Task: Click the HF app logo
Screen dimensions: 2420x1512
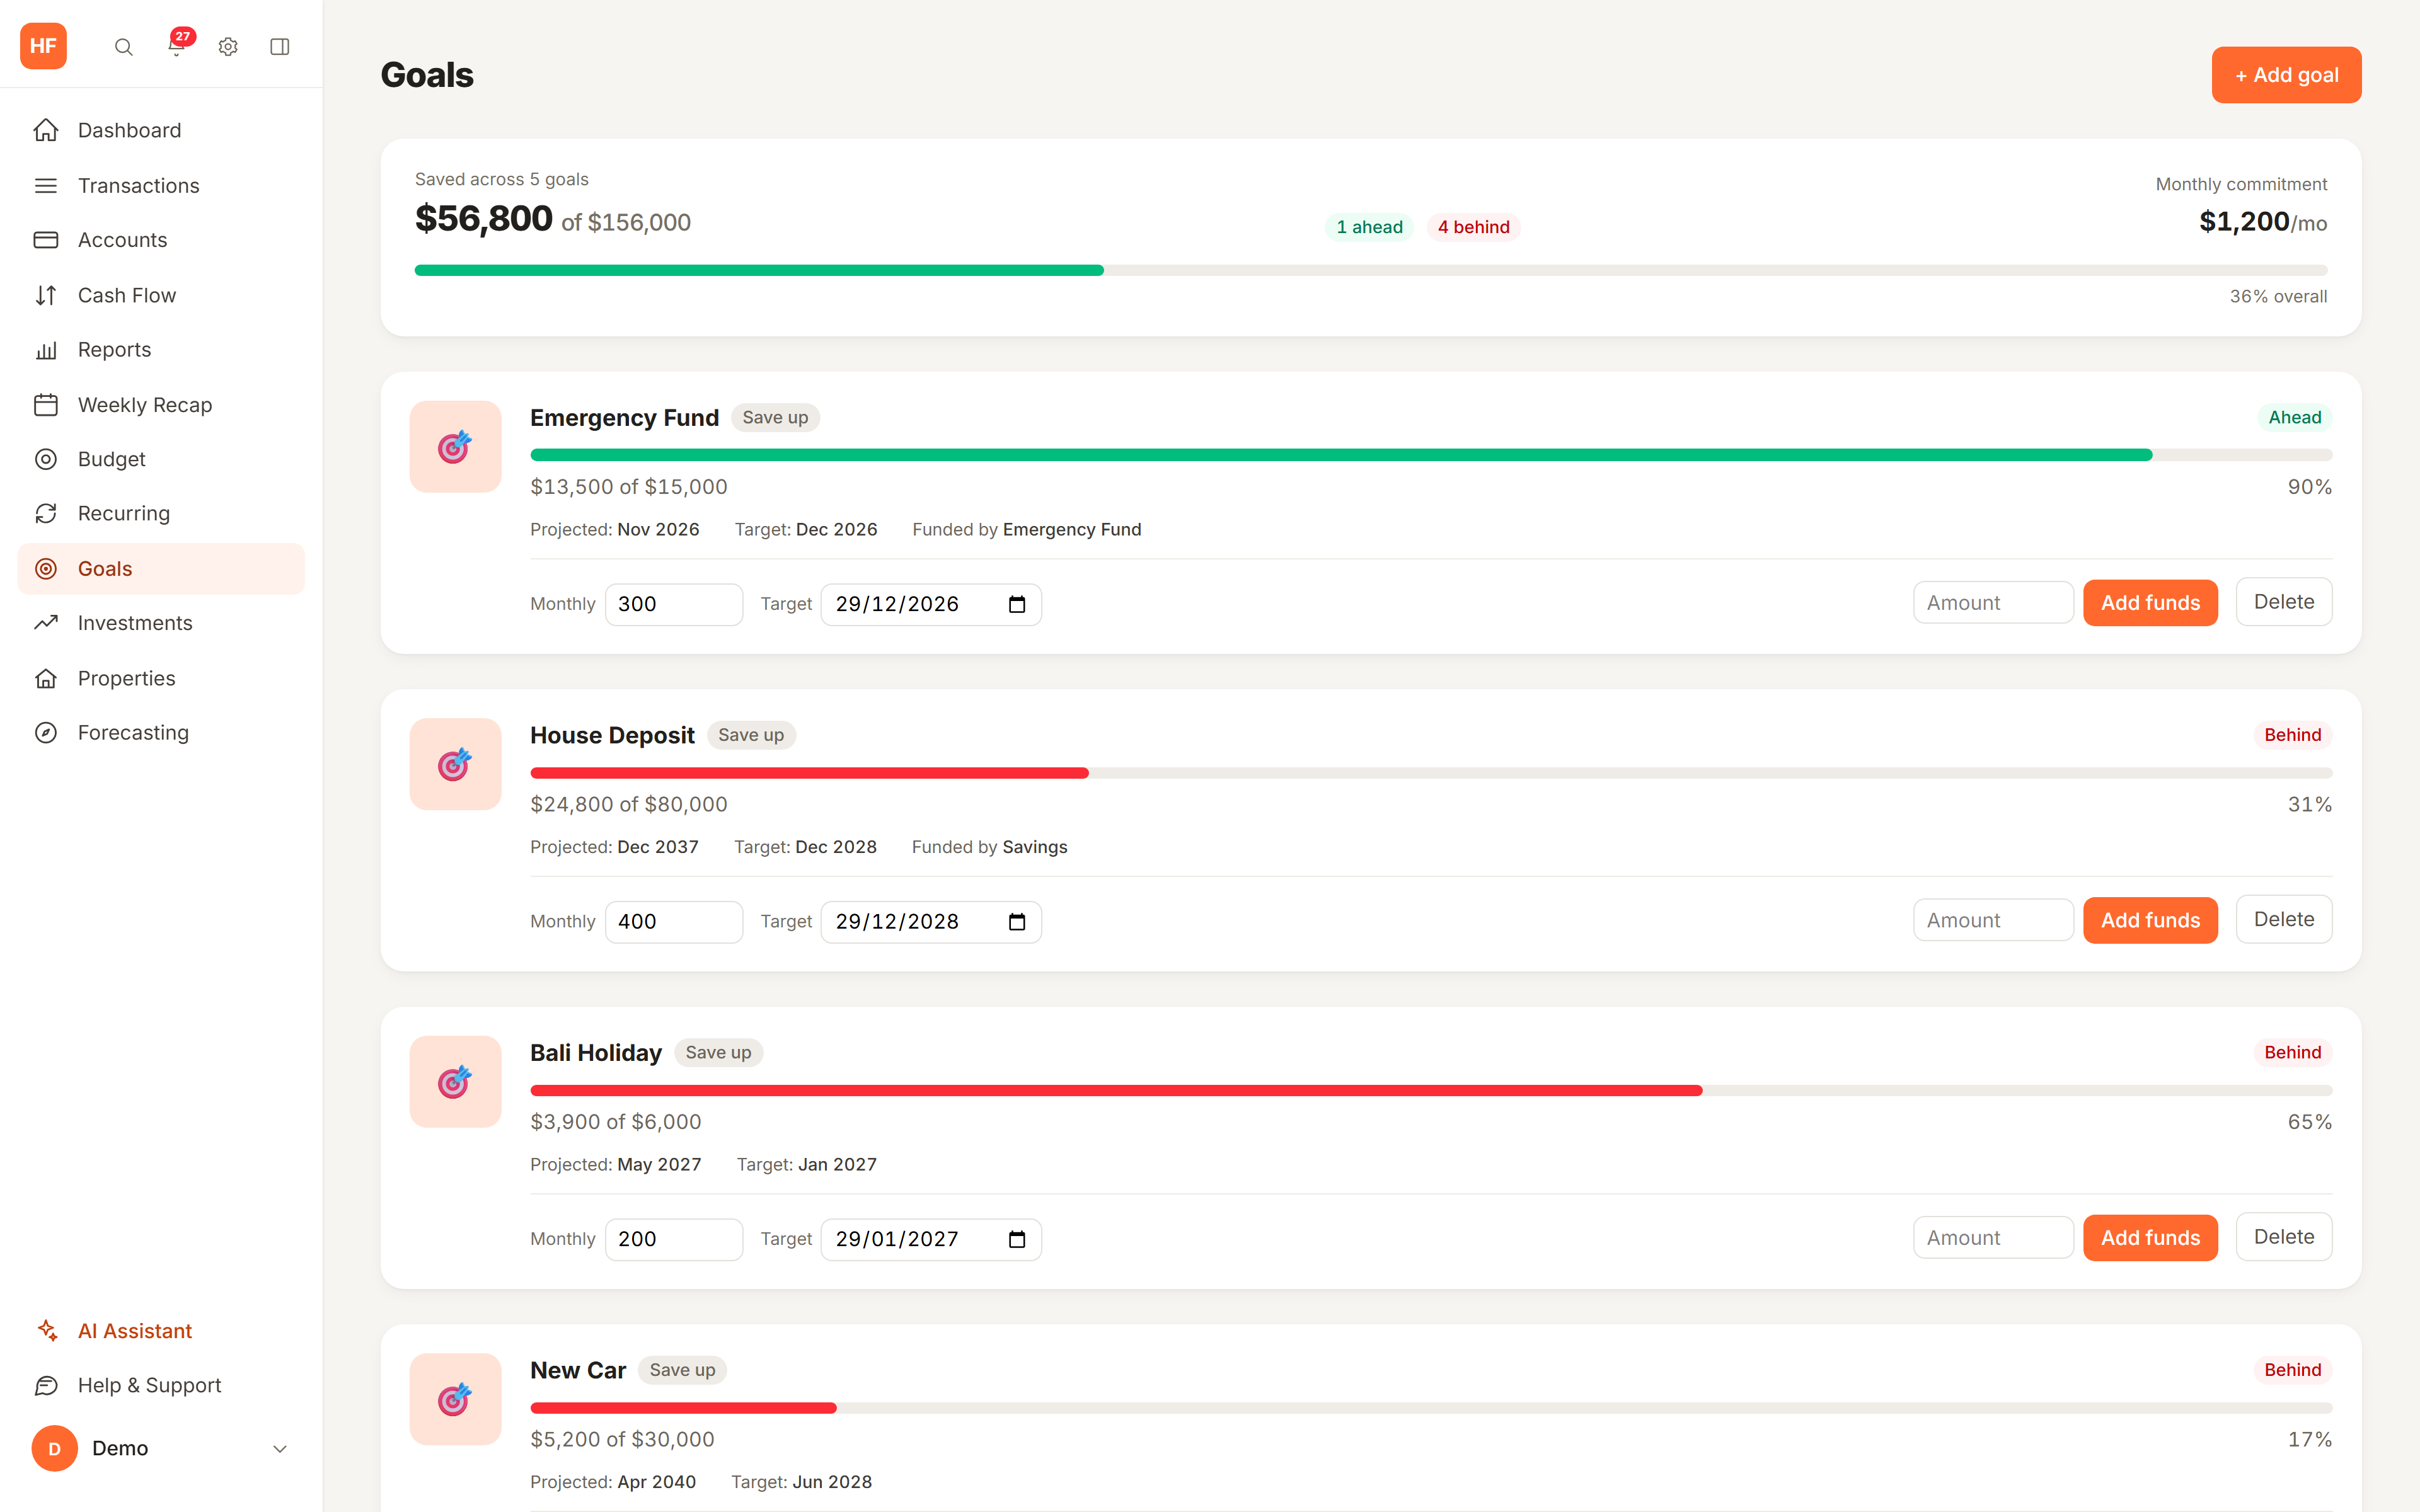Action: coord(43,46)
